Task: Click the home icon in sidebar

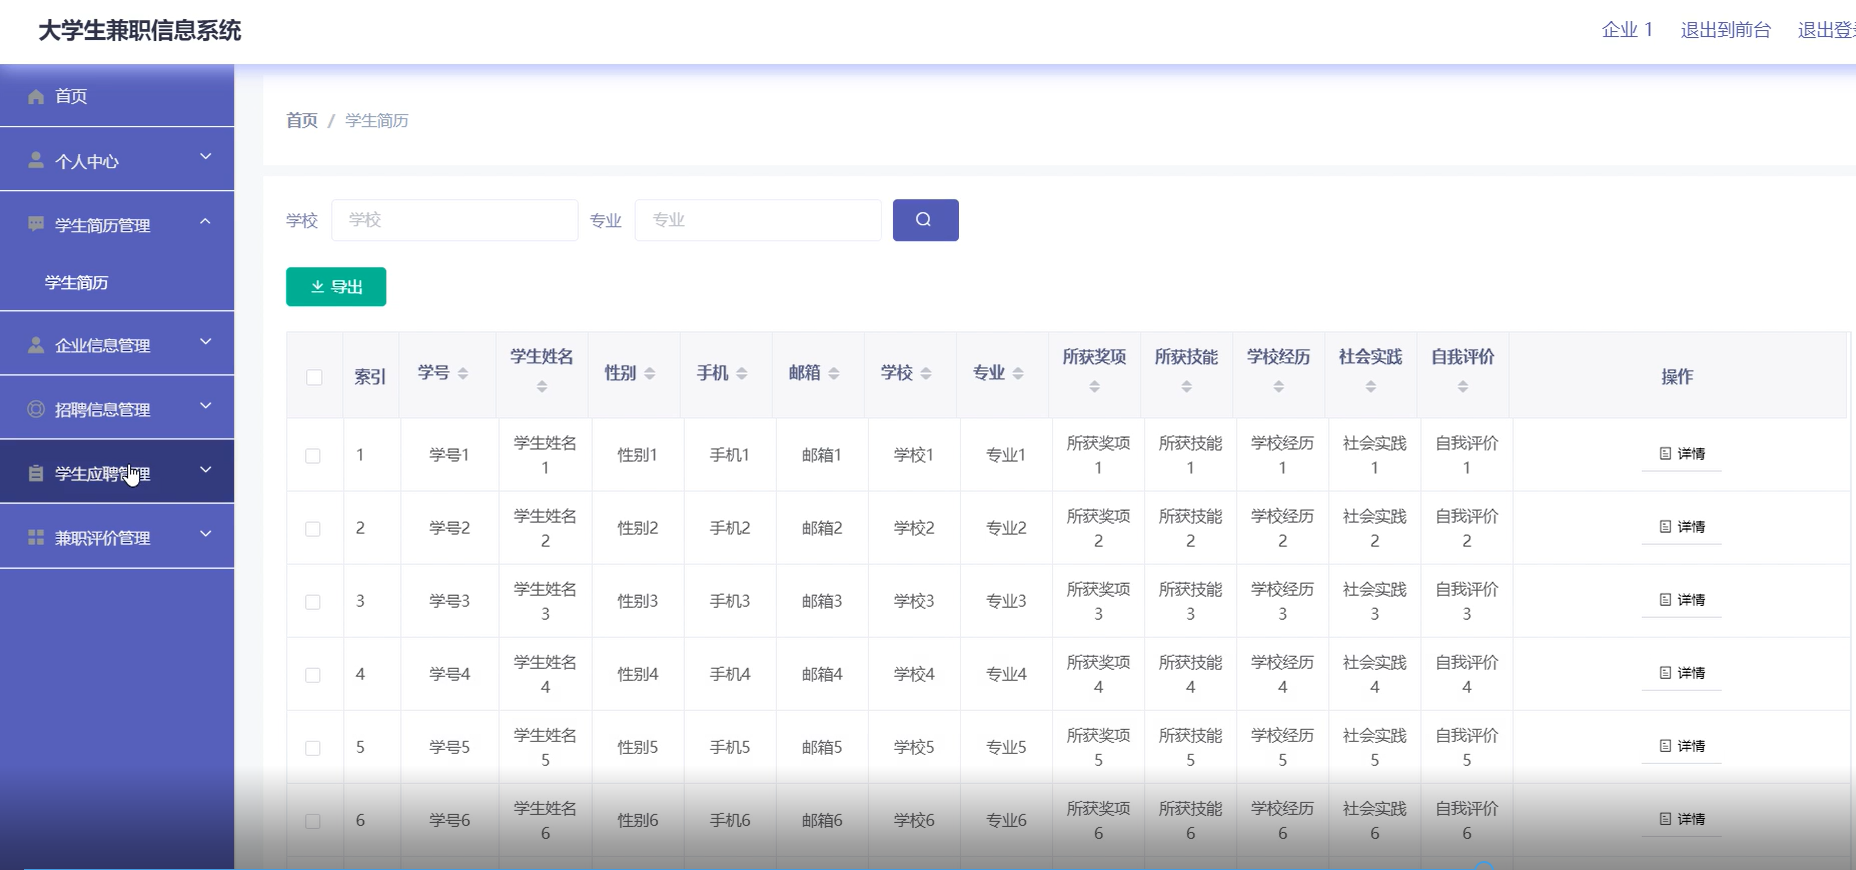Action: pyautogui.click(x=36, y=96)
